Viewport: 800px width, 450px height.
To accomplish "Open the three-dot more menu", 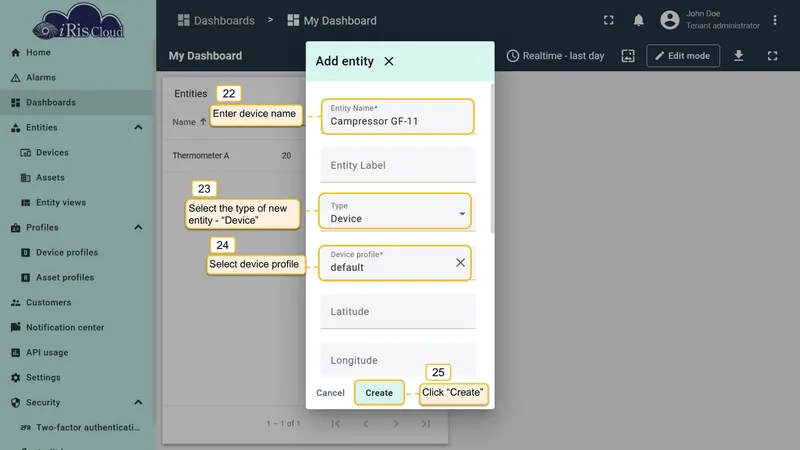I will point(774,20).
